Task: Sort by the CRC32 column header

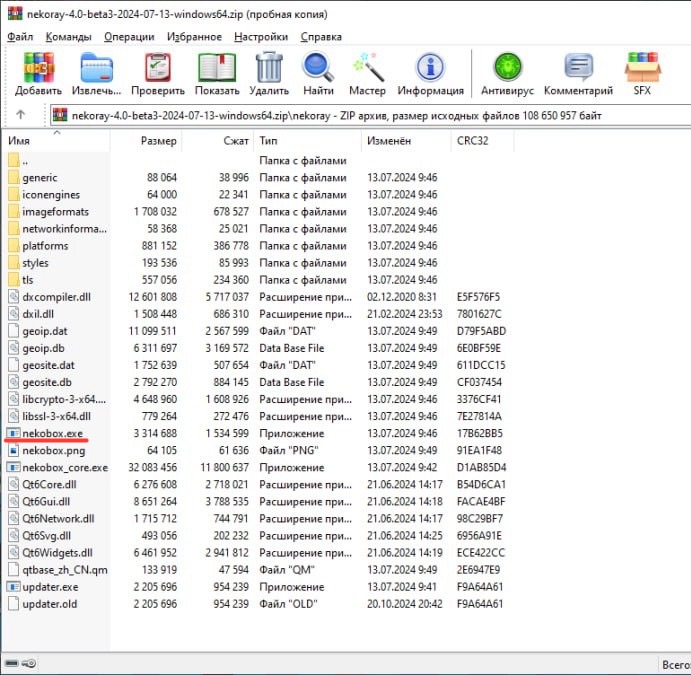Action: click(483, 141)
